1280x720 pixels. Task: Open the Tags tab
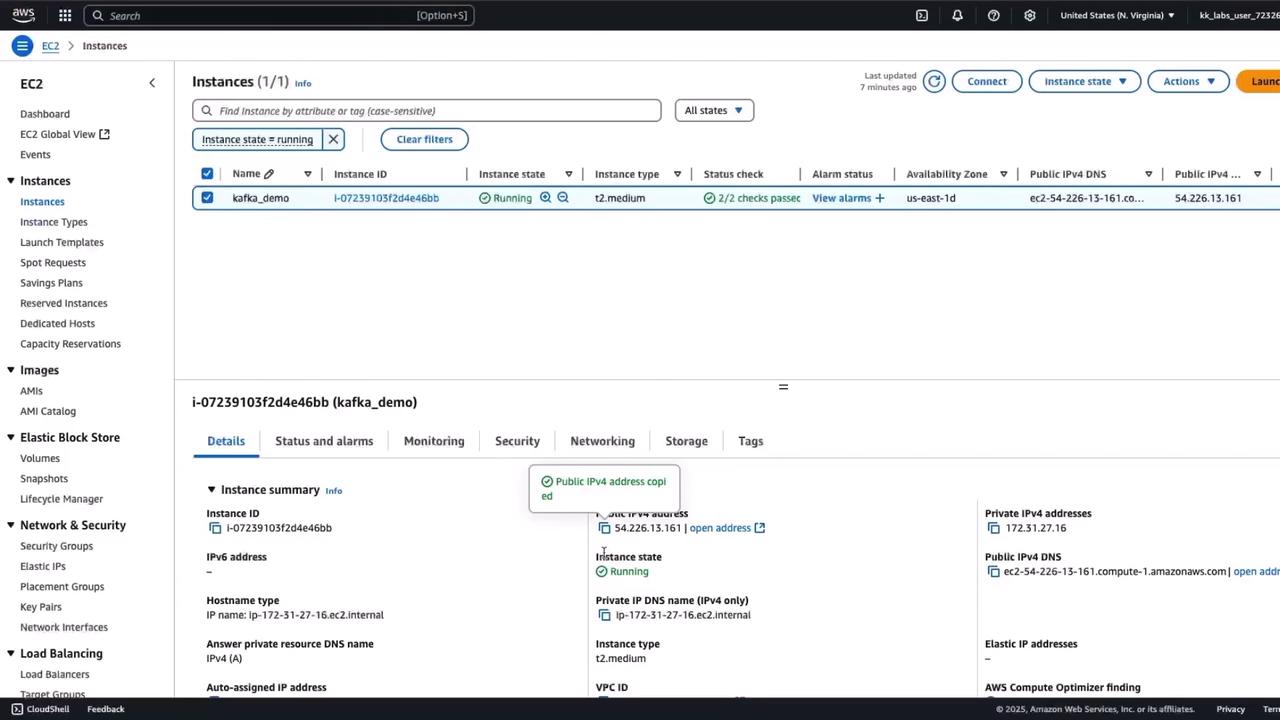[x=750, y=441]
